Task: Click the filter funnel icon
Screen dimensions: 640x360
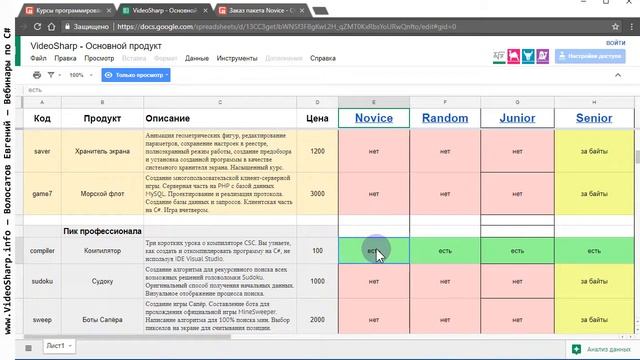Action: point(51,75)
